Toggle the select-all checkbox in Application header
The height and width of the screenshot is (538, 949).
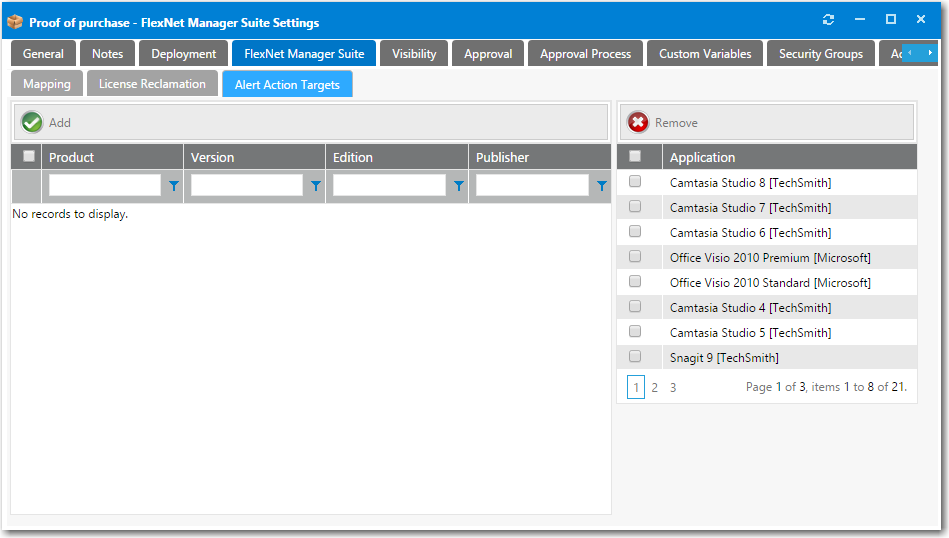pyautogui.click(x=635, y=157)
